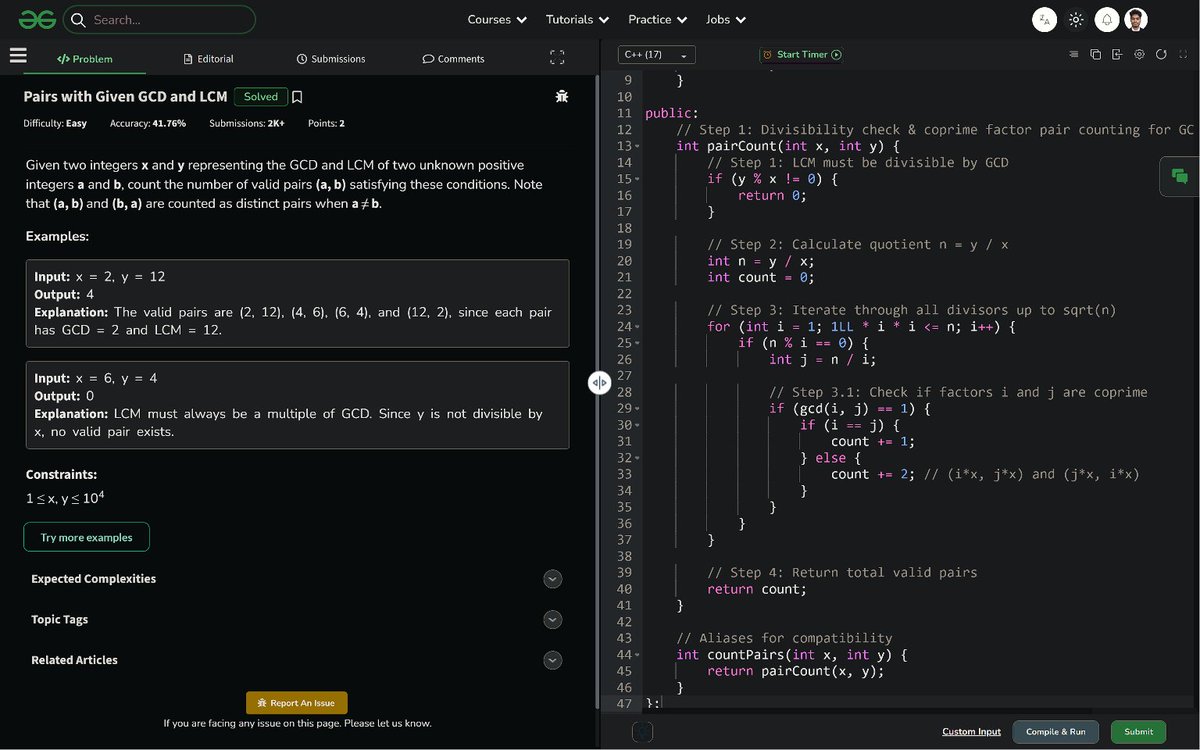Open the Practice dropdown menu

(657, 19)
